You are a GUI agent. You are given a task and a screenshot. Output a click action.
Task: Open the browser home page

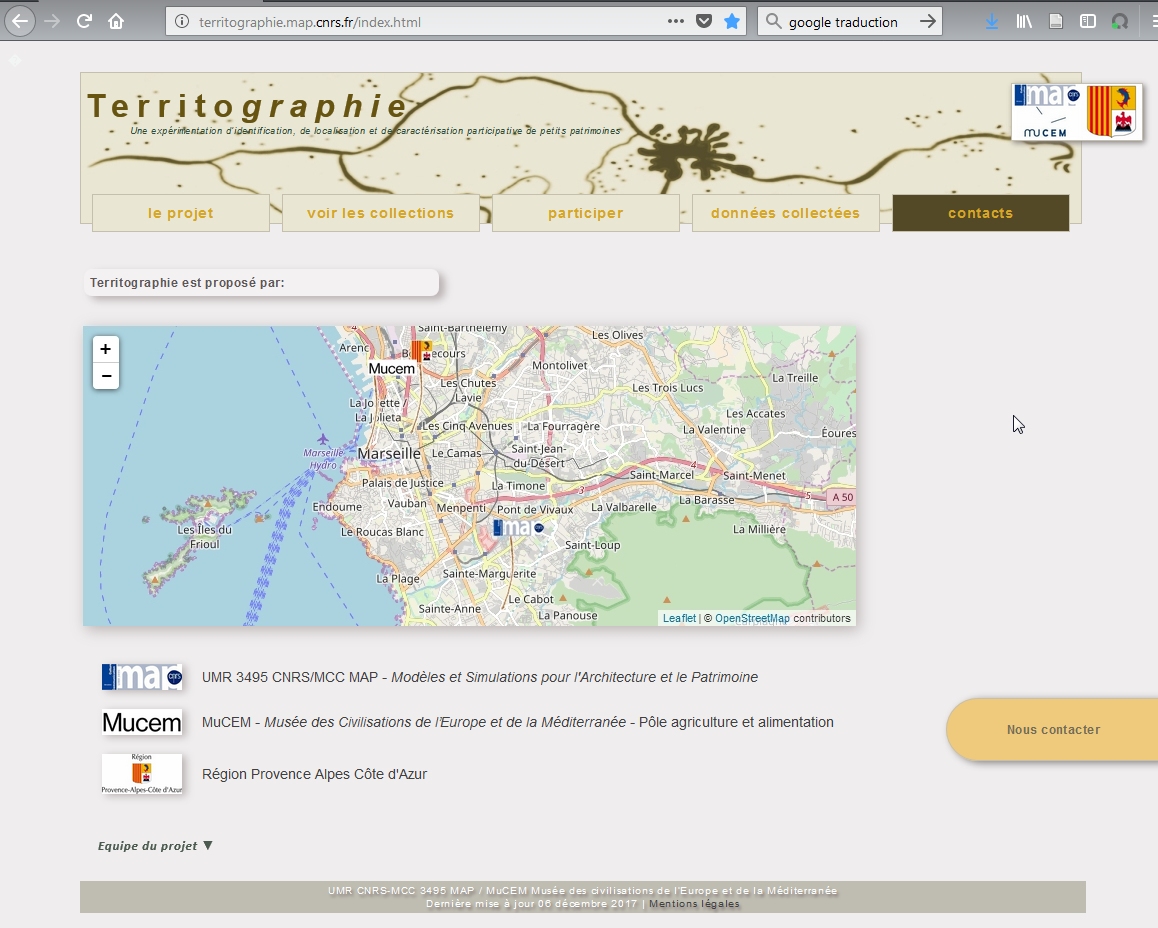116,21
